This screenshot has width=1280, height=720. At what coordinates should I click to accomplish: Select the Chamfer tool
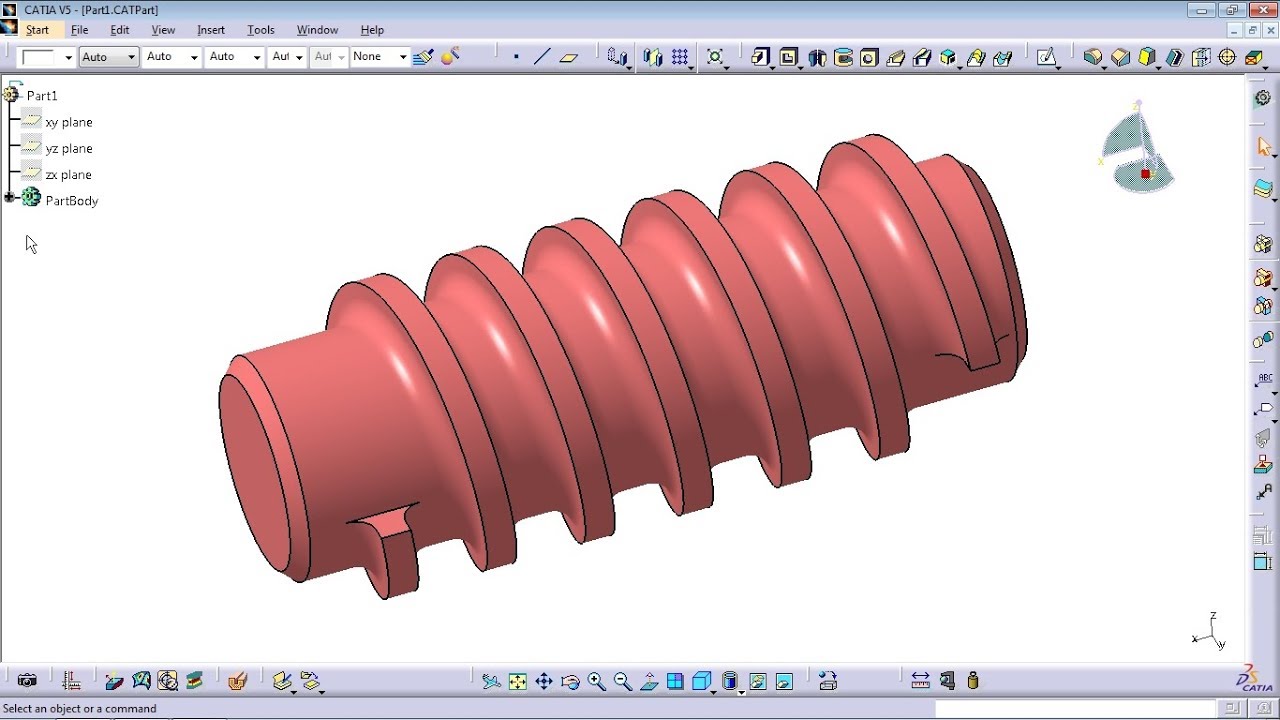coord(1120,57)
